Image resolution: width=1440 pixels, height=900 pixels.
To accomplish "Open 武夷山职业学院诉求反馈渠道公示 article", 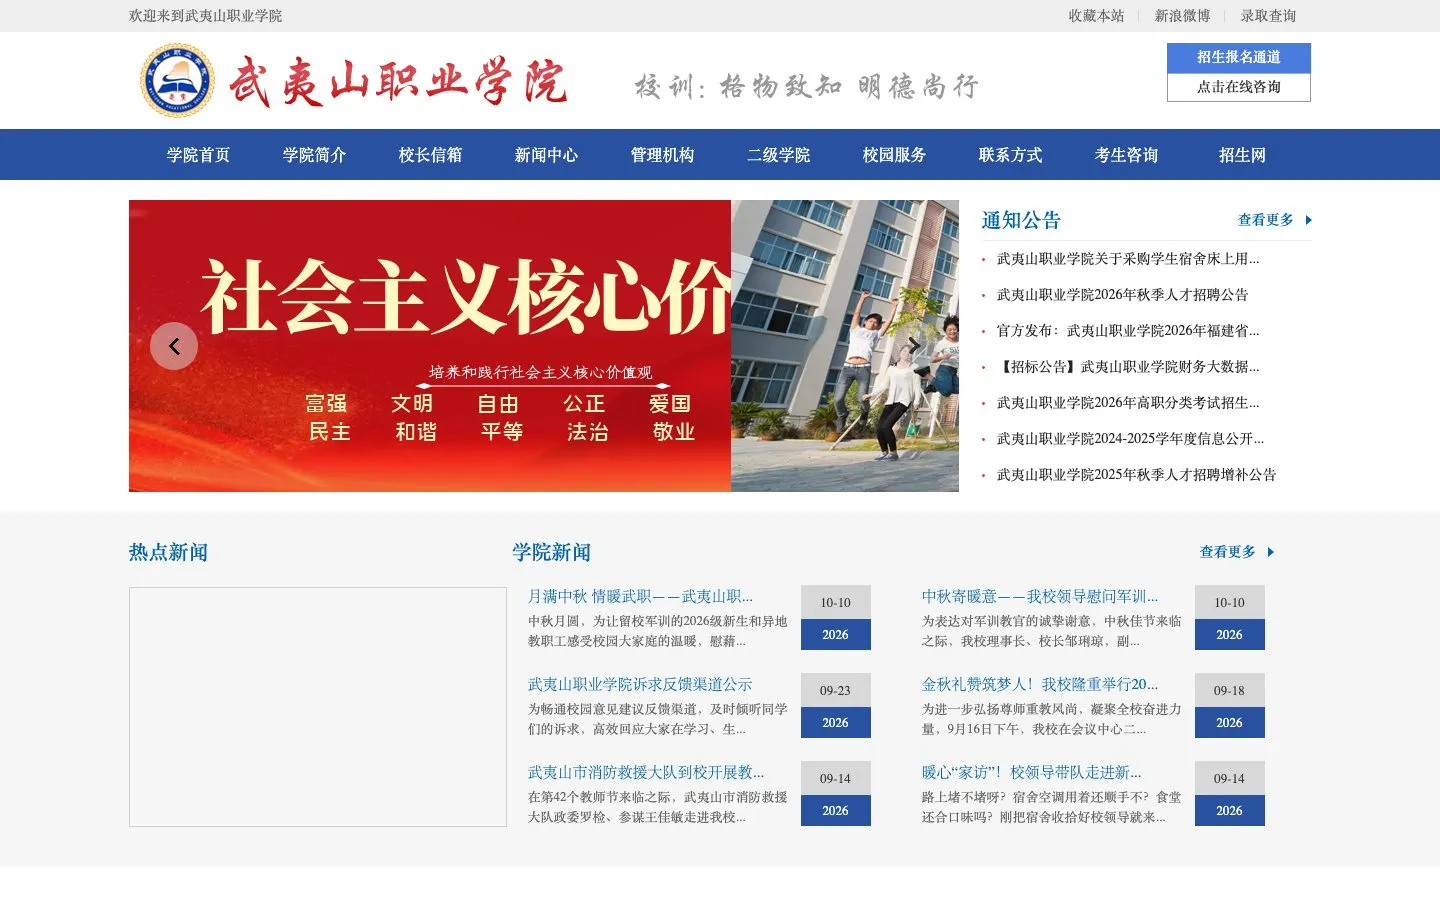I will 640,685.
